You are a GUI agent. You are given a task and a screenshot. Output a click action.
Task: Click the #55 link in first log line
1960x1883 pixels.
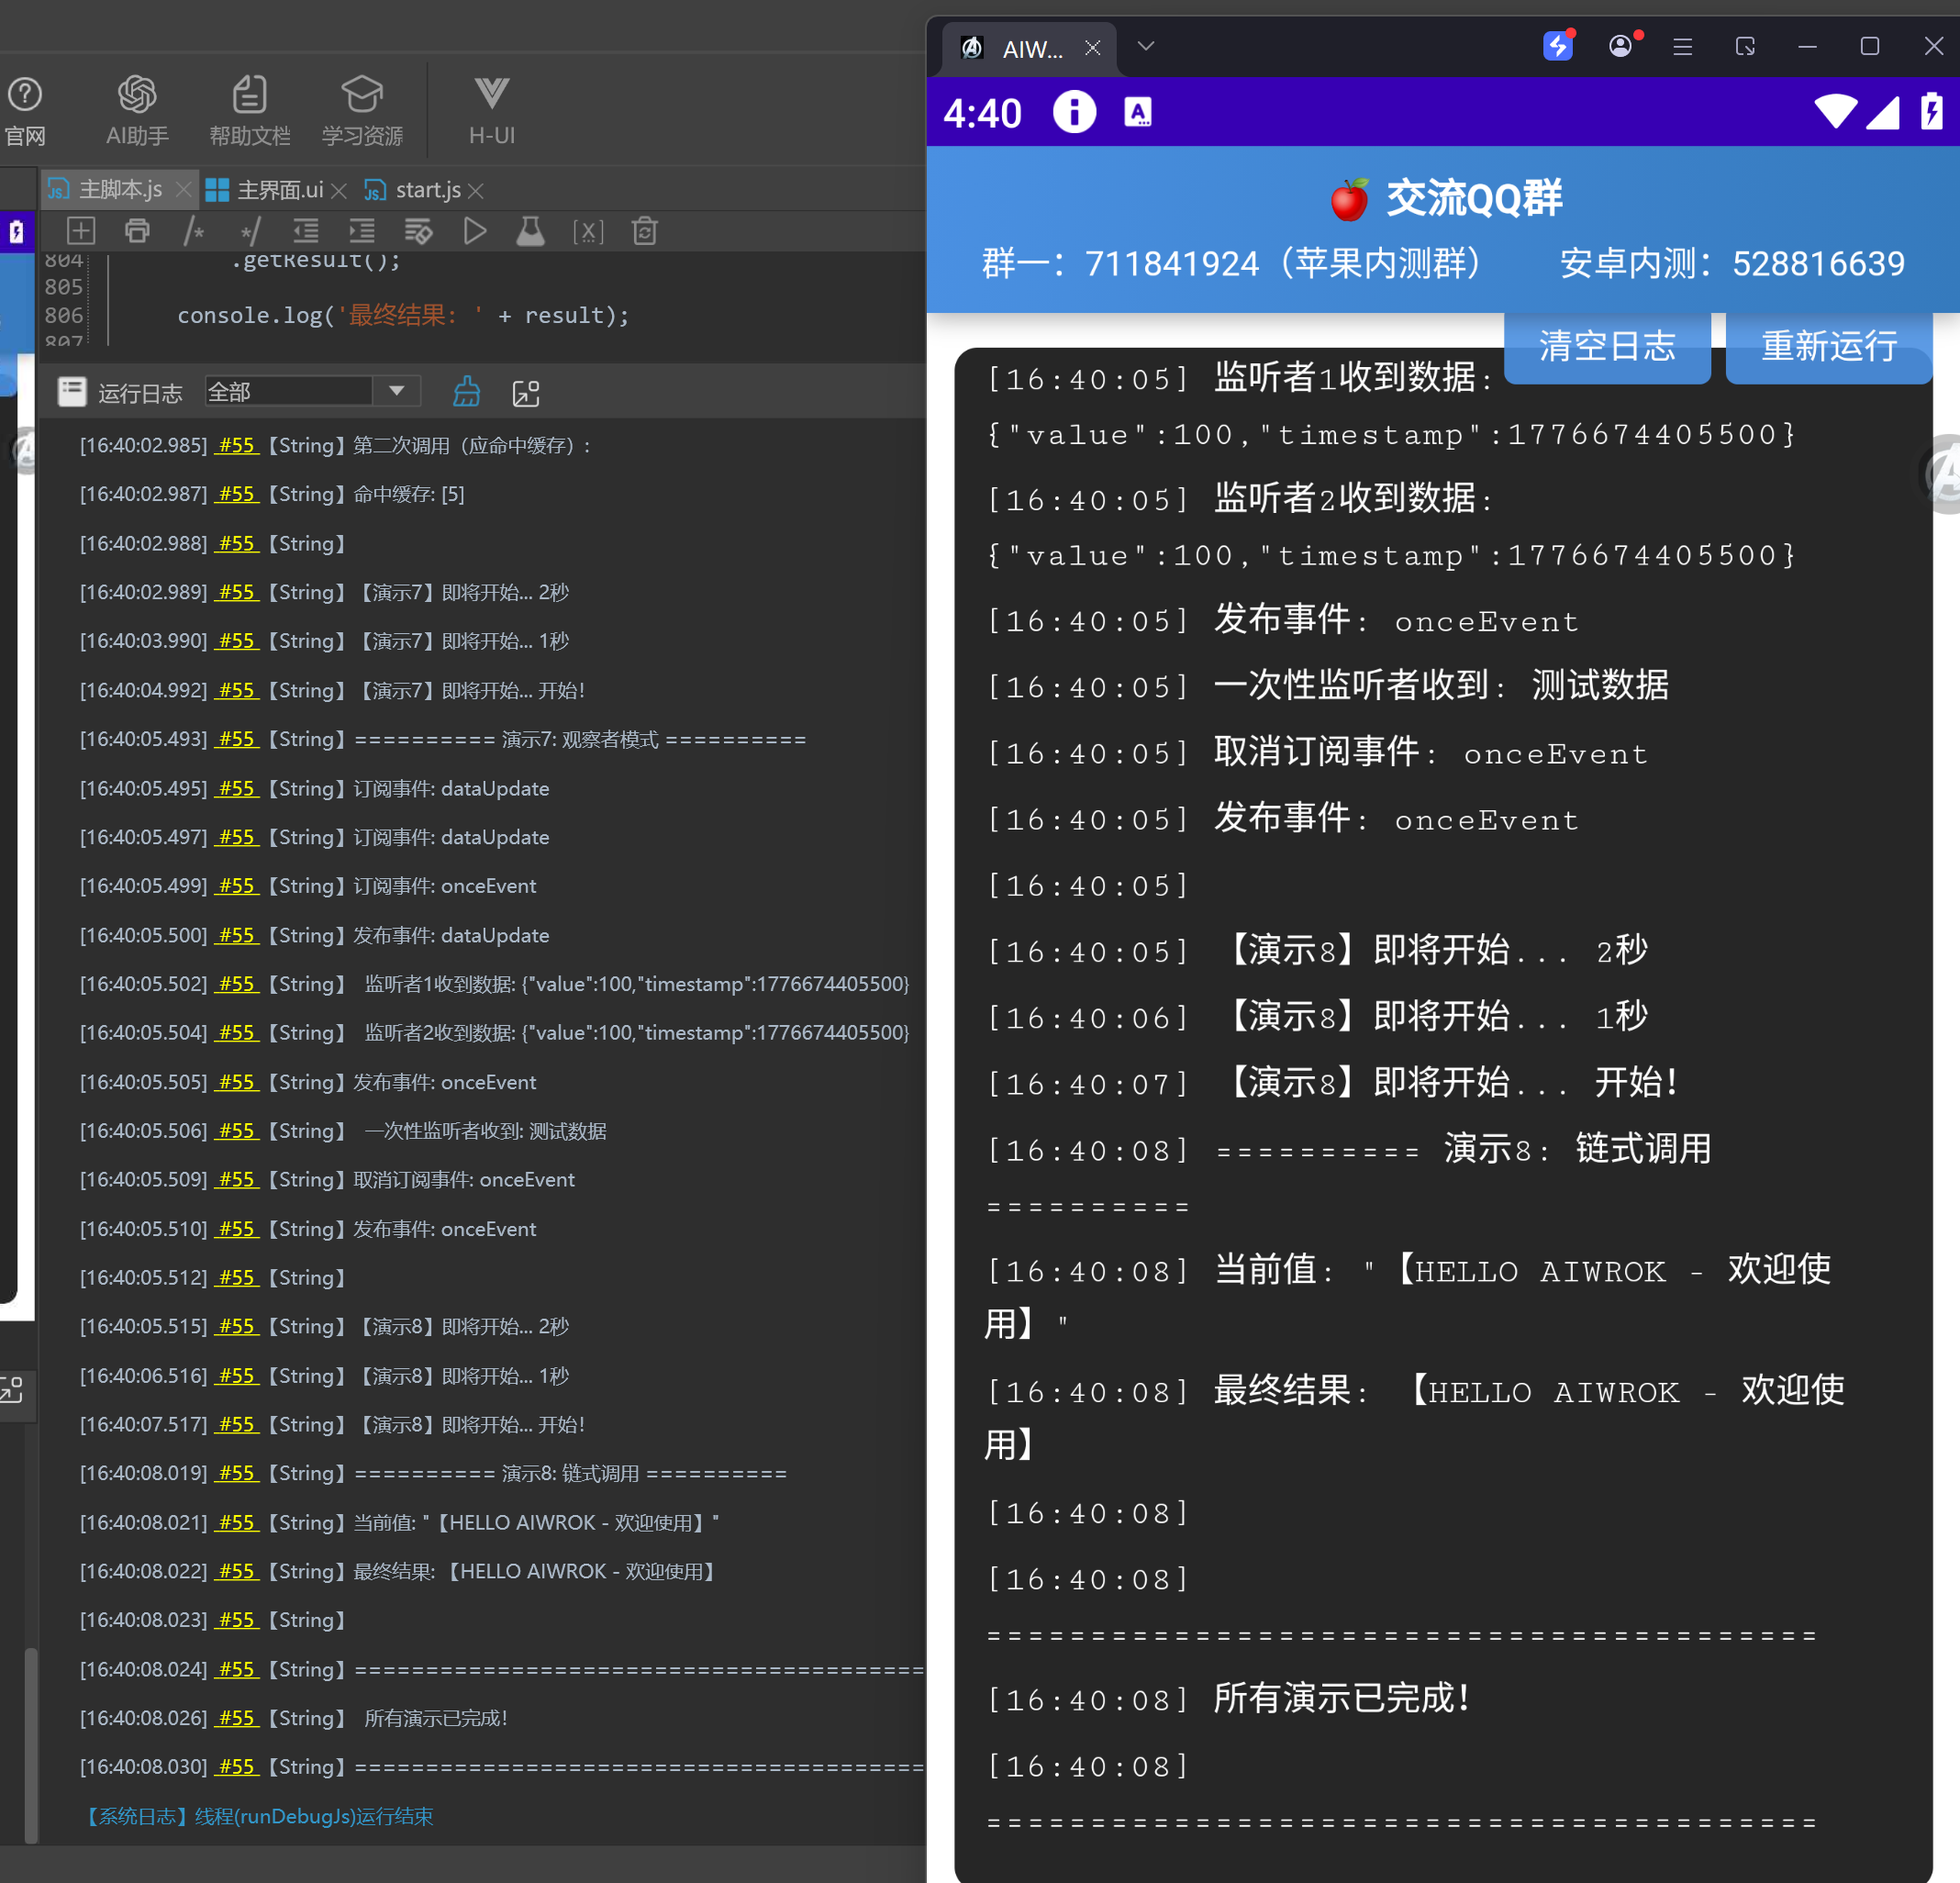(x=237, y=445)
